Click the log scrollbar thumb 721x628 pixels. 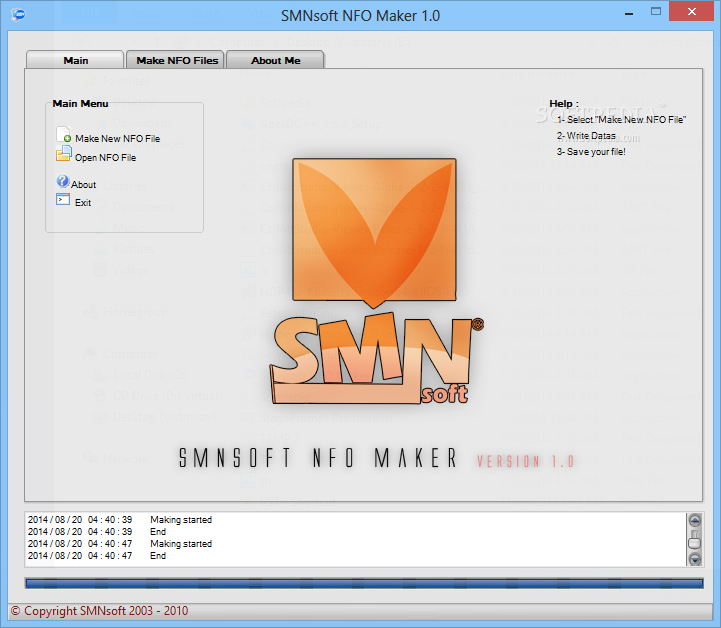pyautogui.click(x=694, y=540)
